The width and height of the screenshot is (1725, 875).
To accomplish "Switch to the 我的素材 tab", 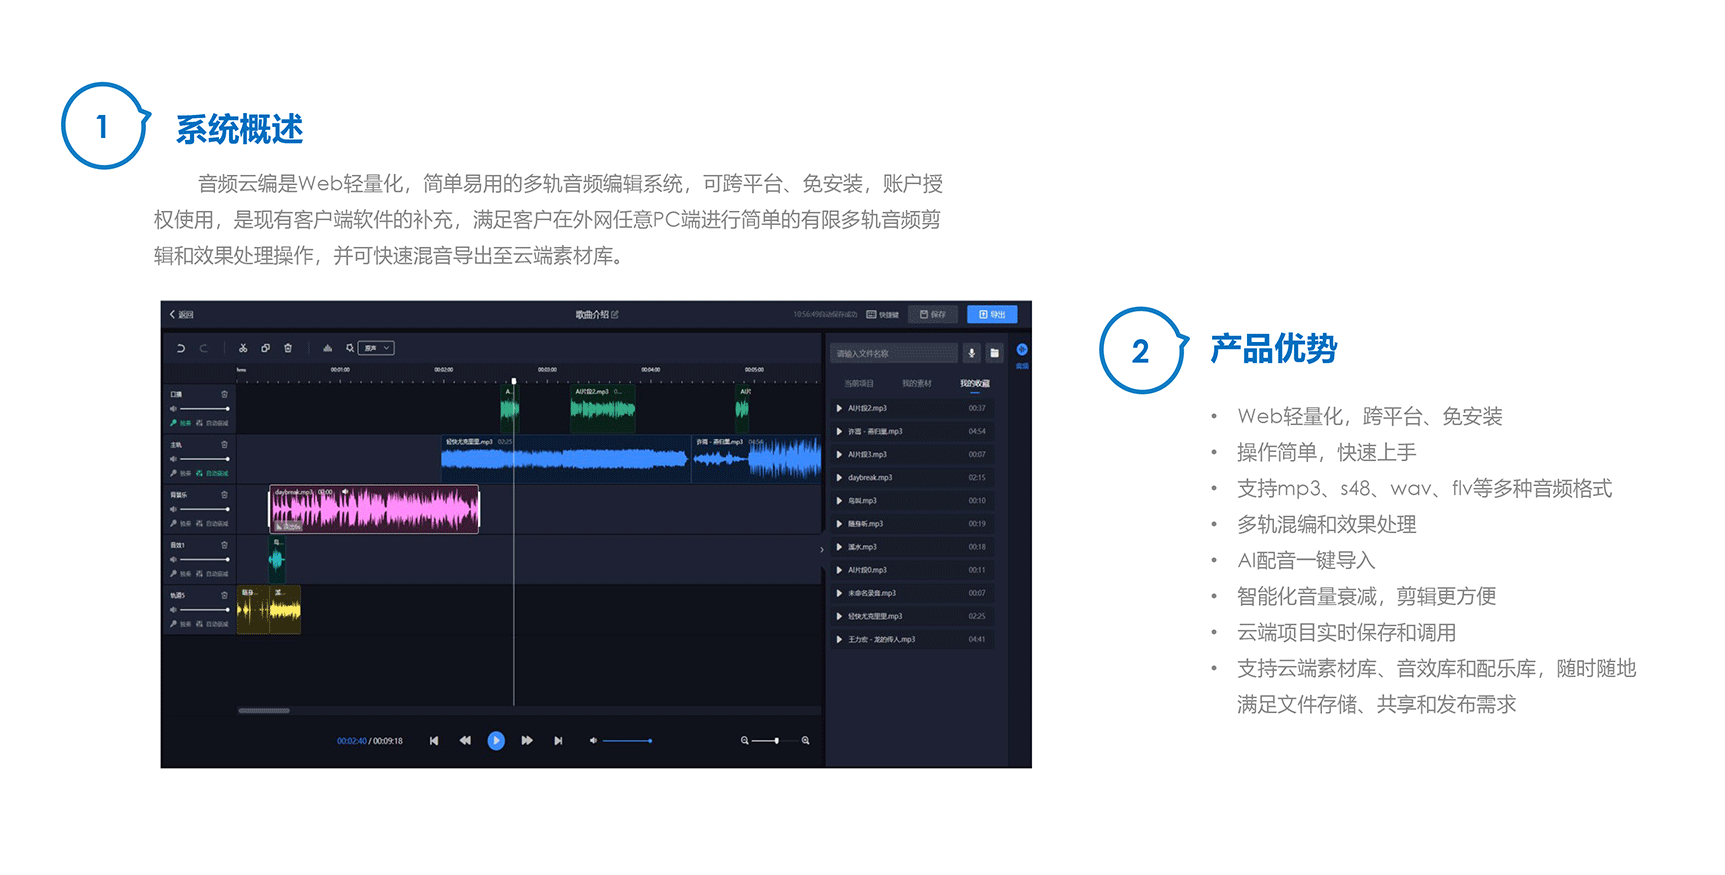I will [917, 383].
